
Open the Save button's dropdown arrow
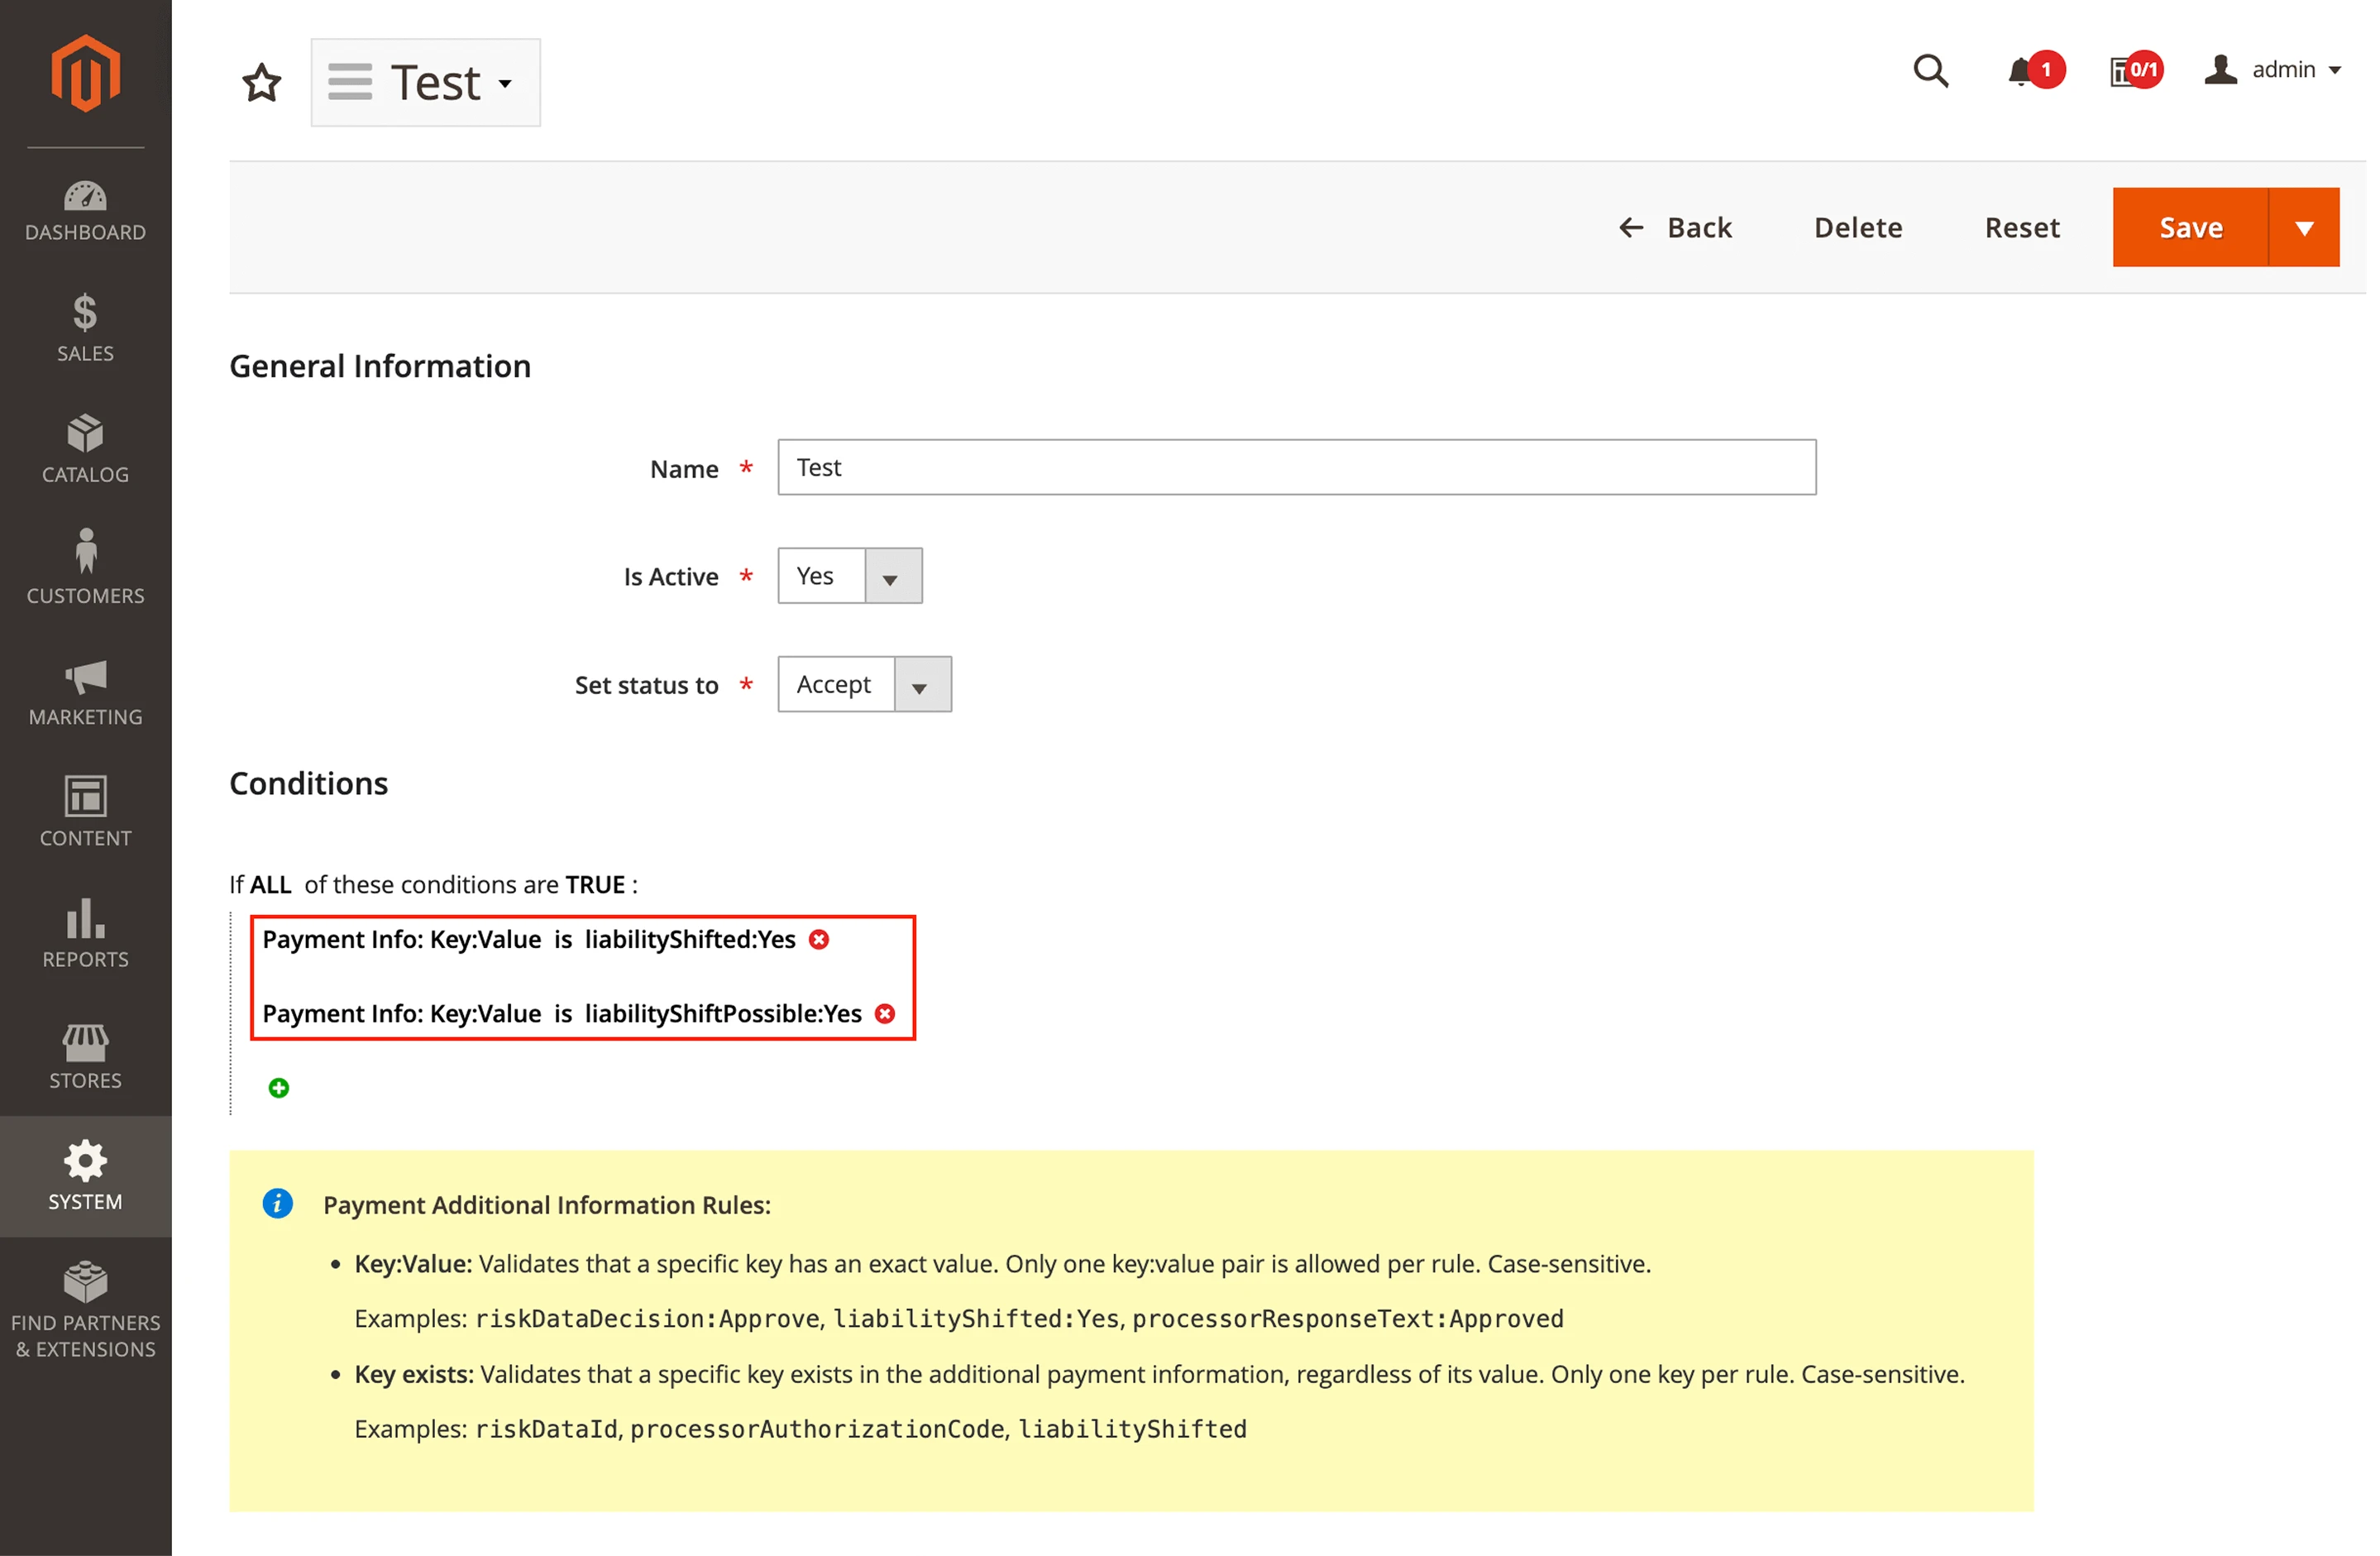click(x=2305, y=227)
